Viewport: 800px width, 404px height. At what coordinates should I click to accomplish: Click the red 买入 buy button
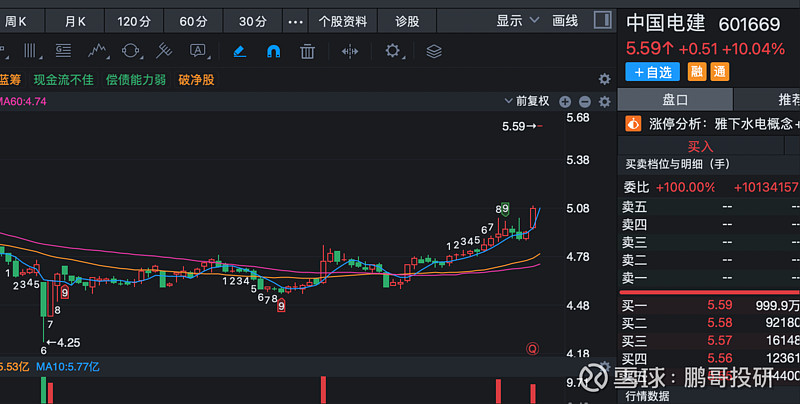point(700,146)
